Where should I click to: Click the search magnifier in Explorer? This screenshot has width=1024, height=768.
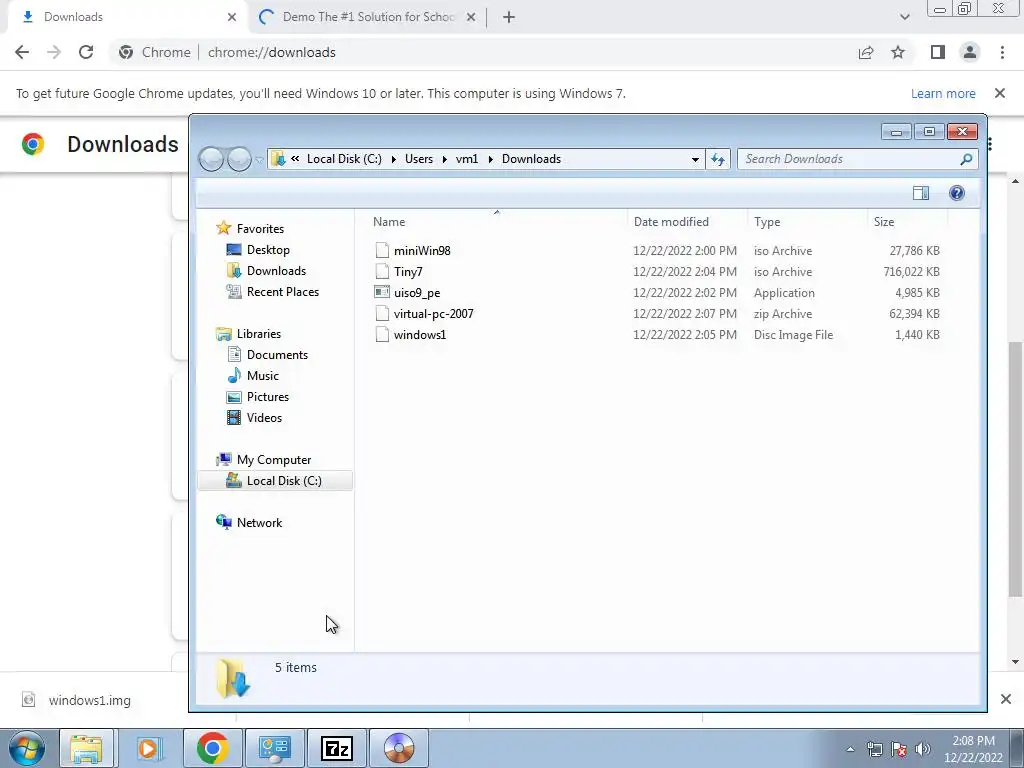967,159
